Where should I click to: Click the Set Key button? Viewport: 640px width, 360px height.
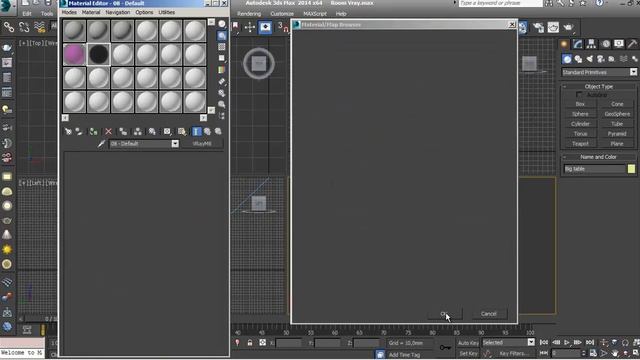click(x=468, y=353)
